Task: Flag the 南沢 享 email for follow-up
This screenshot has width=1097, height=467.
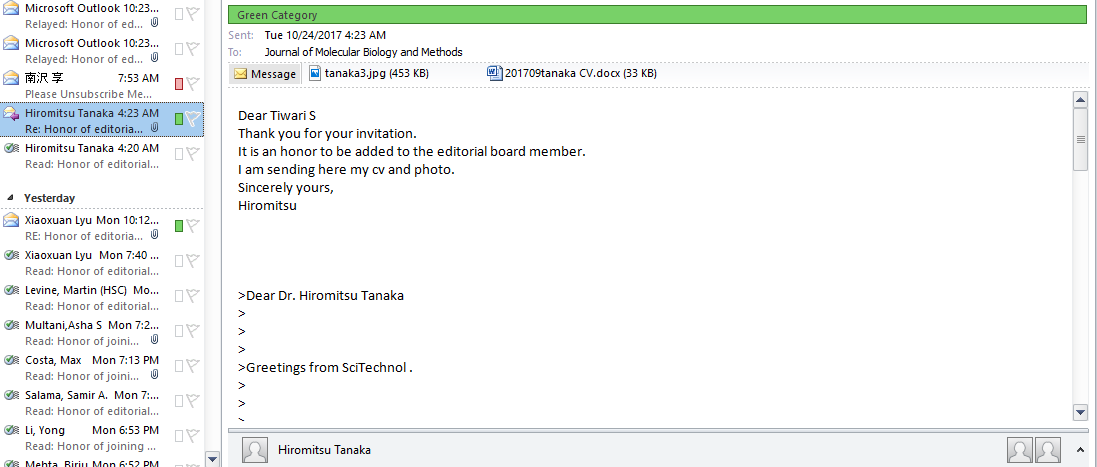Action: point(193,85)
